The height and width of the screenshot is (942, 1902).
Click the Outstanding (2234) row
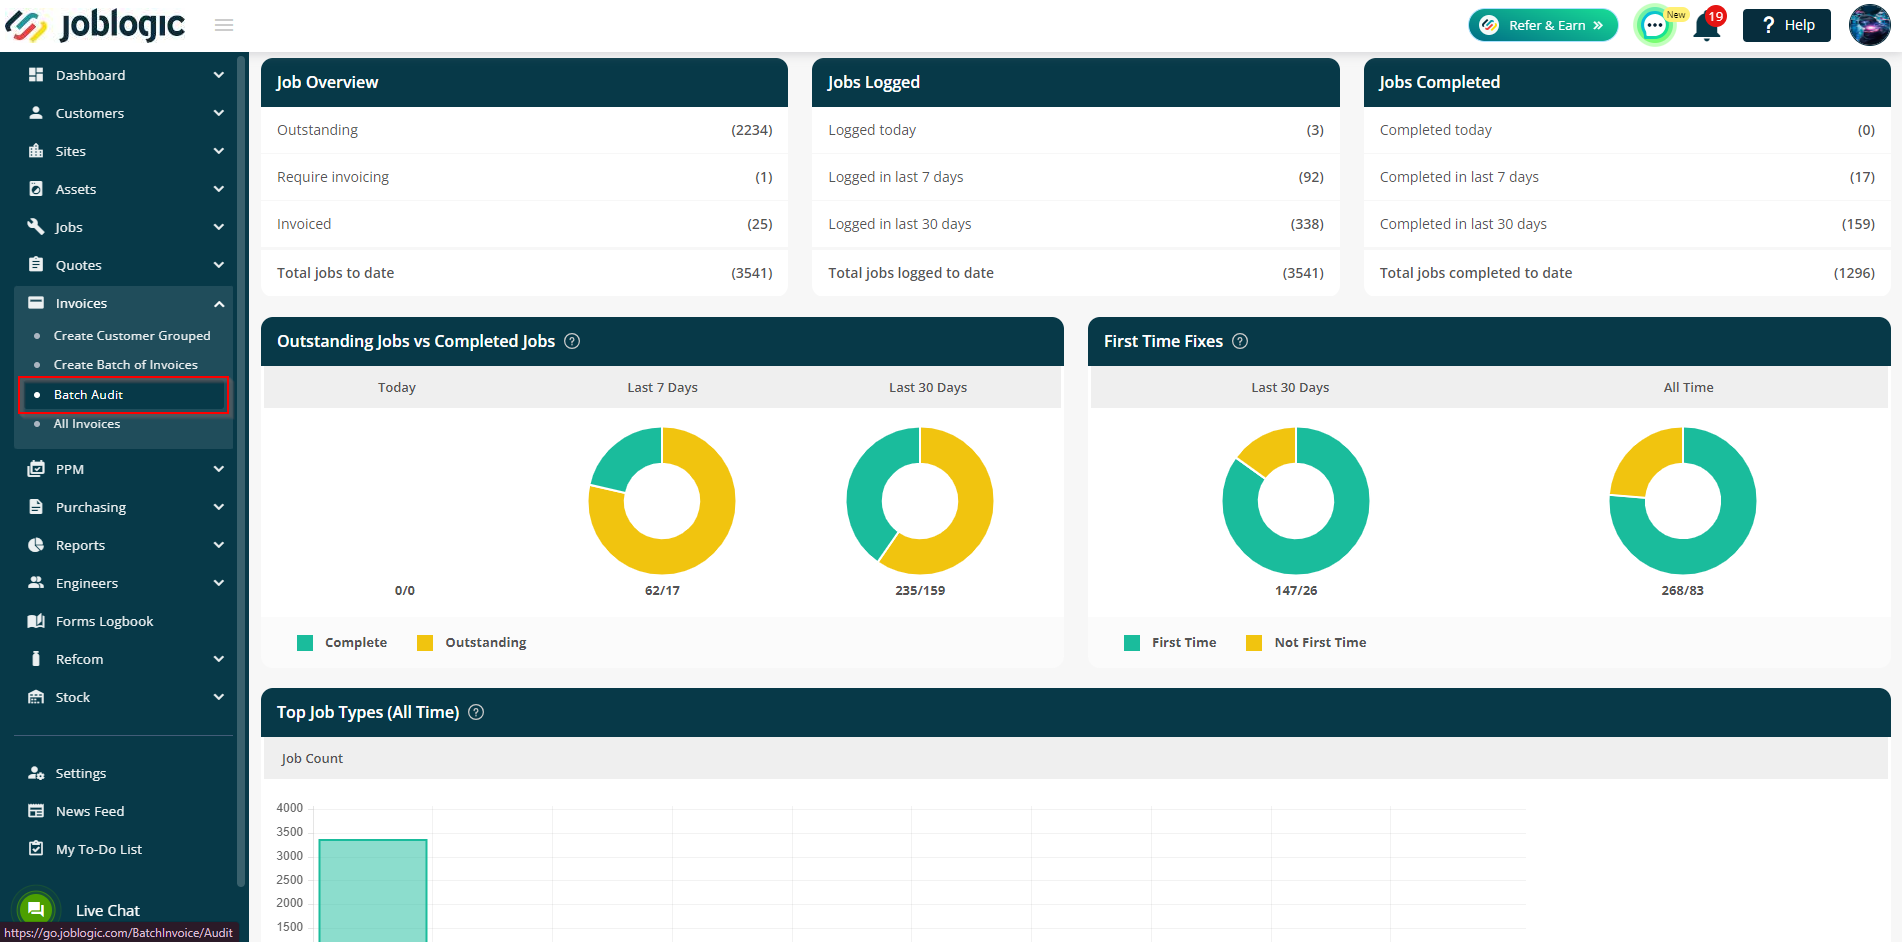pos(524,130)
